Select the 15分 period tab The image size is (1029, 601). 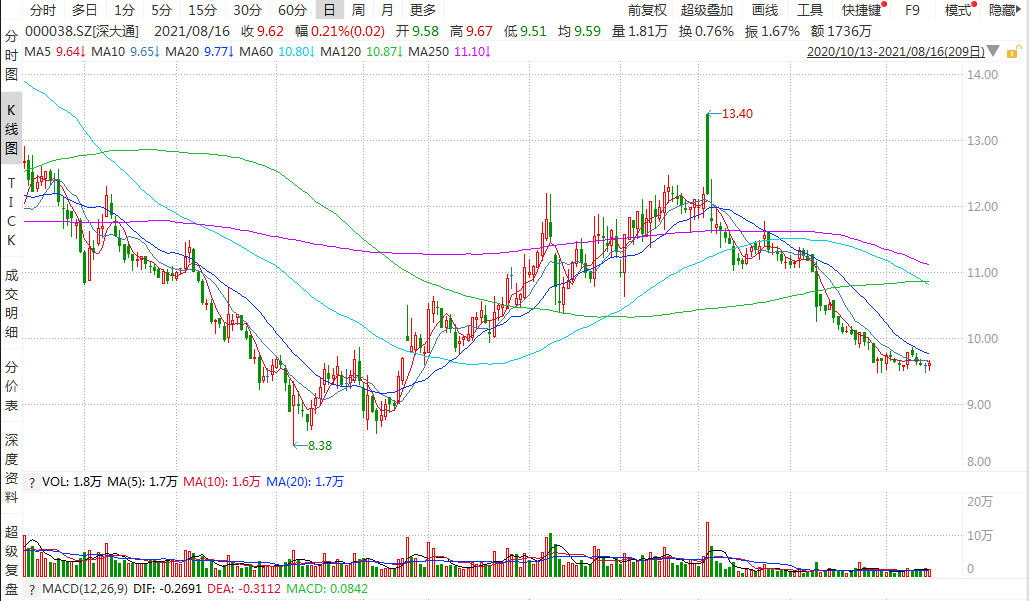[x=202, y=10]
